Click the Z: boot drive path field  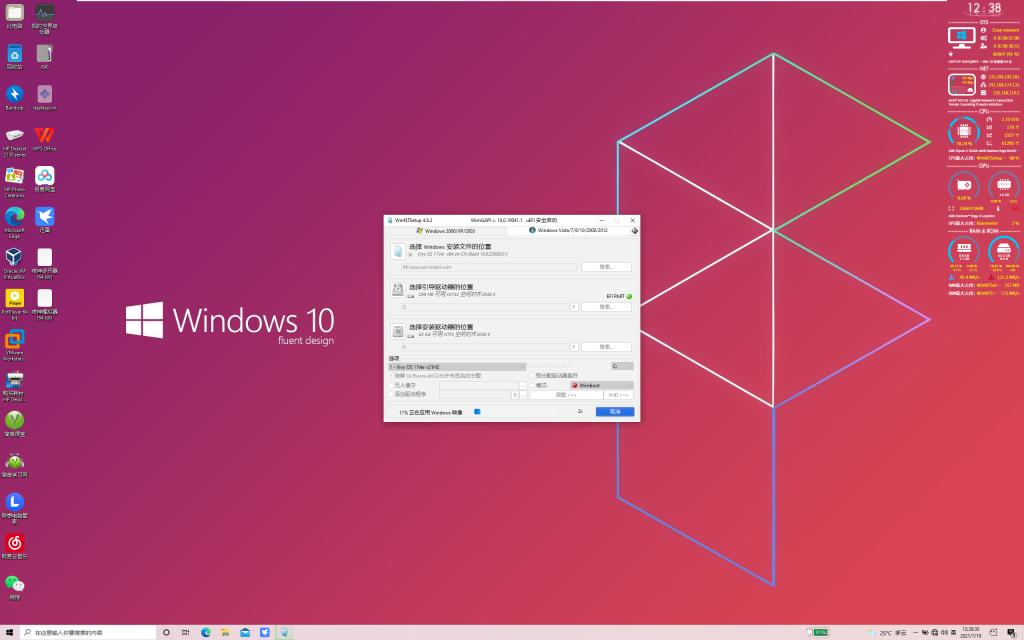[485, 307]
